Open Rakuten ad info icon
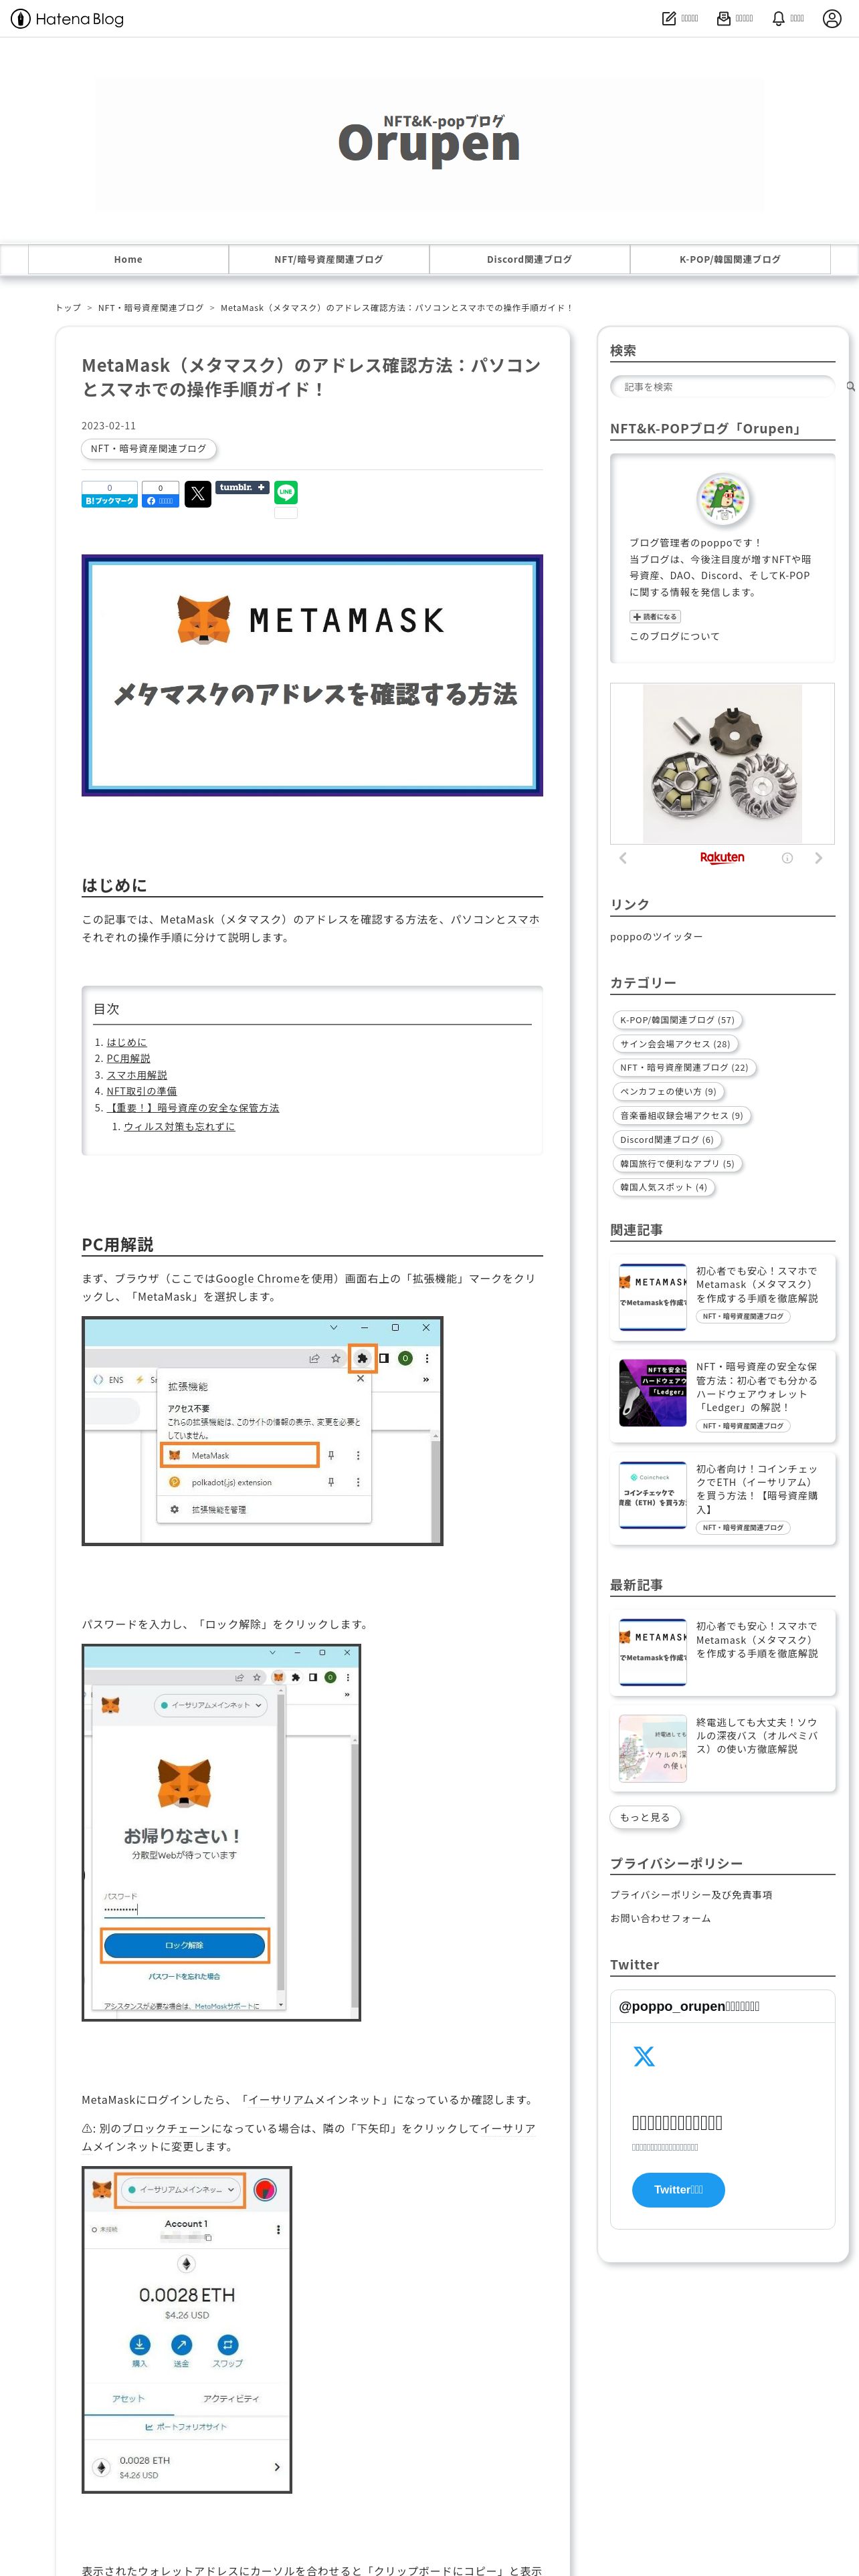 click(787, 858)
